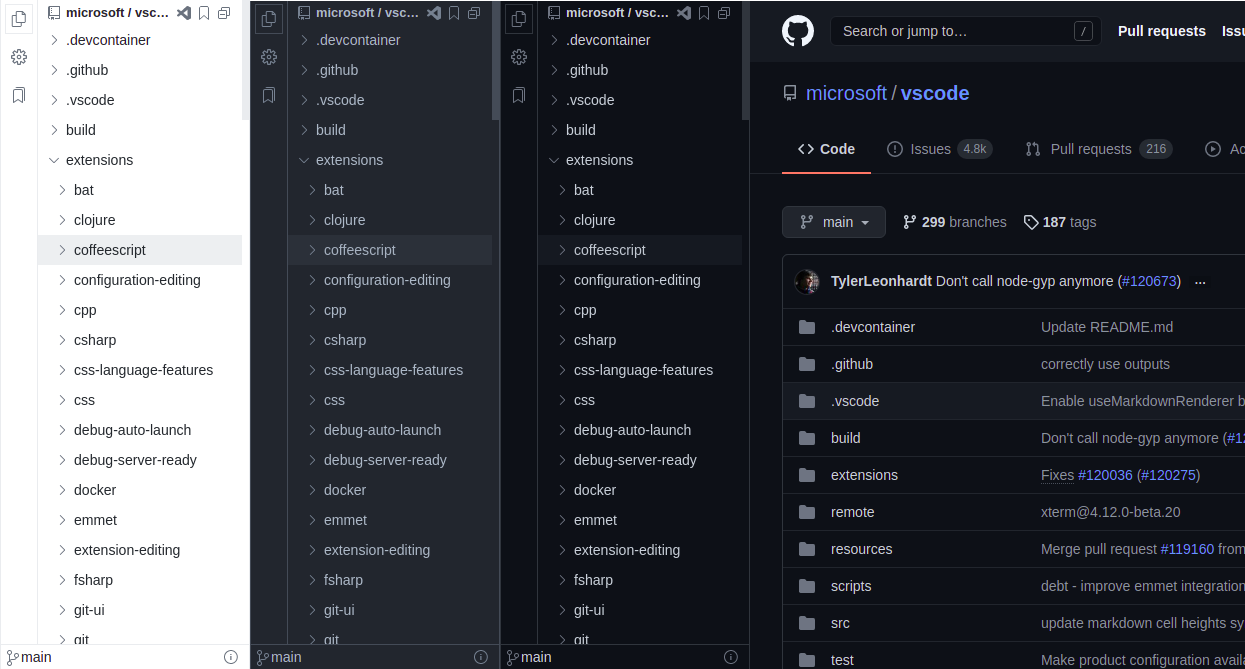Open the main branch selector dropdown
The height and width of the screenshot is (669, 1245).
pyautogui.click(x=834, y=222)
